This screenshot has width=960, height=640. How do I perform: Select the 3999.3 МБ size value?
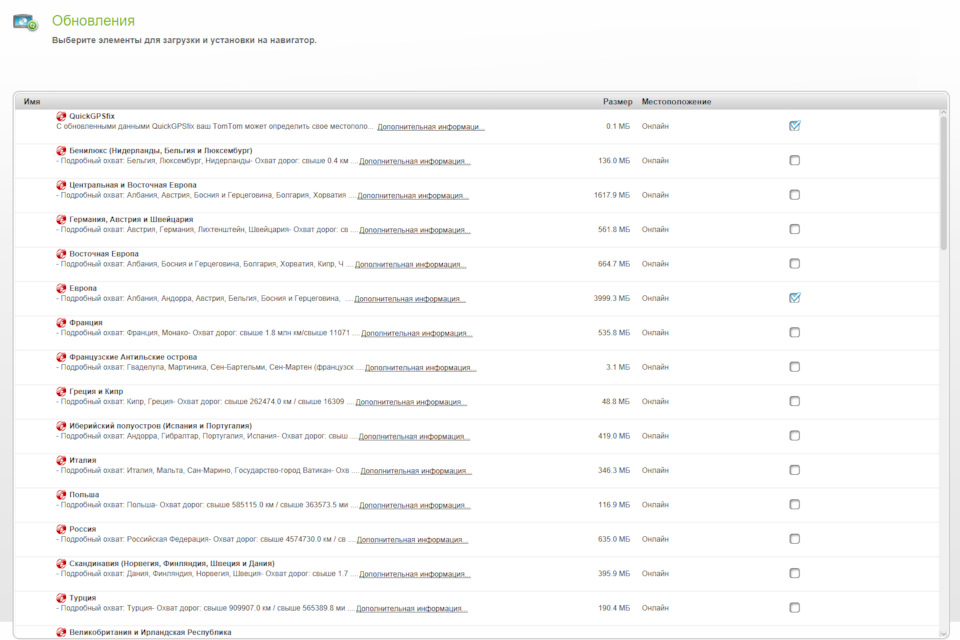click(x=612, y=298)
